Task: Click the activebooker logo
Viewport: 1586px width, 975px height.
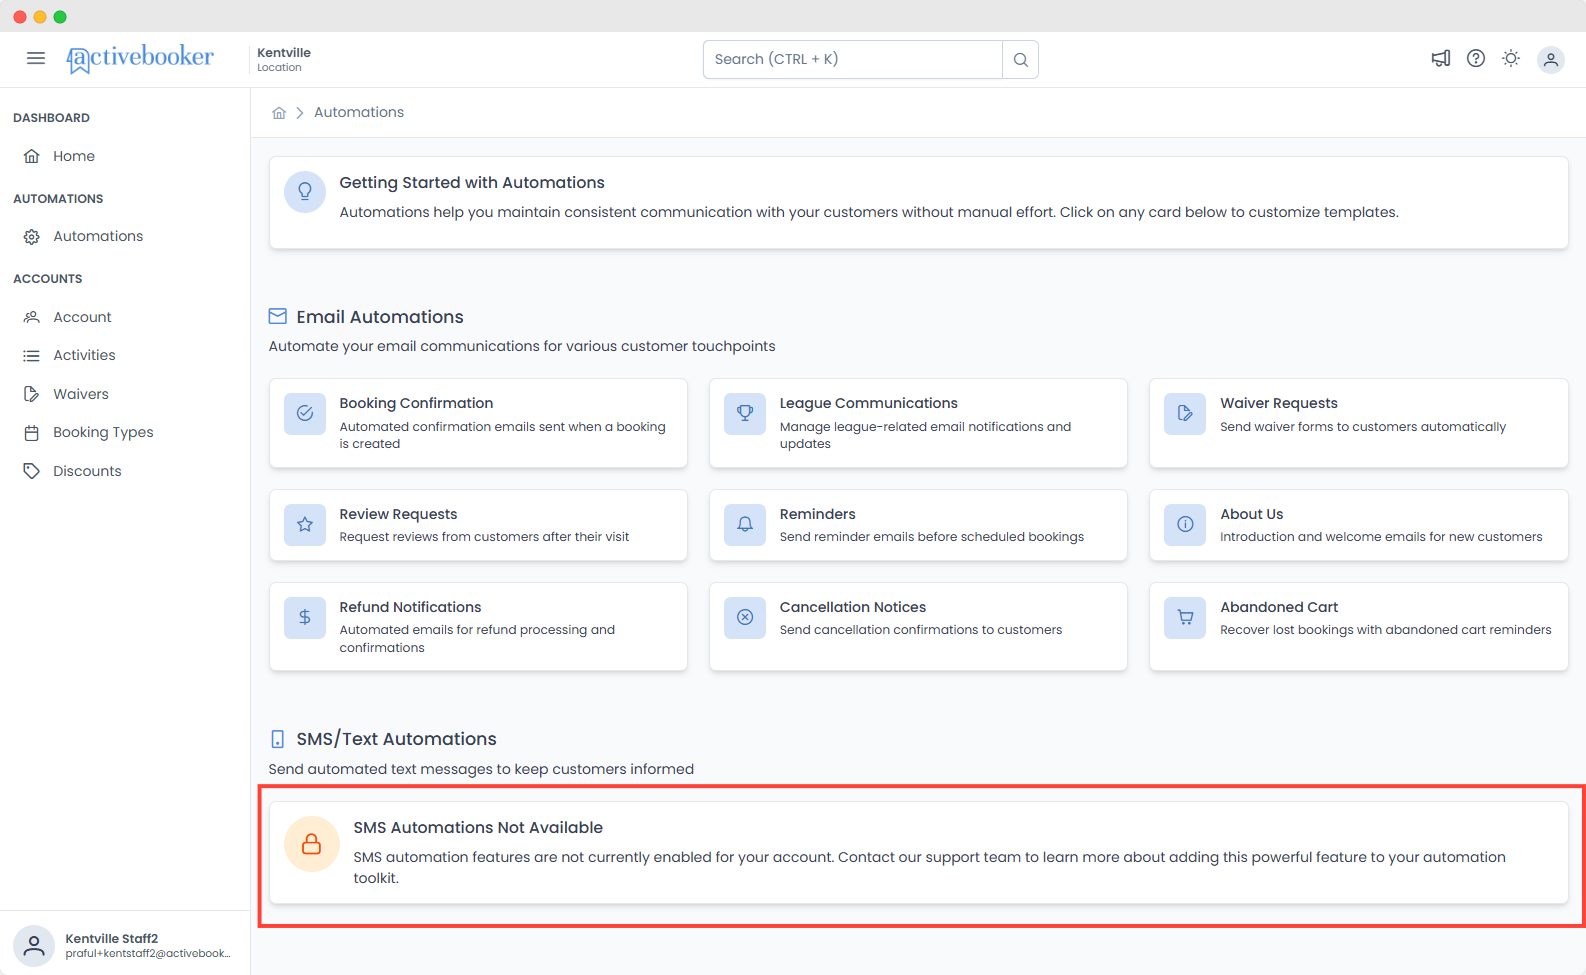Action: (x=140, y=58)
